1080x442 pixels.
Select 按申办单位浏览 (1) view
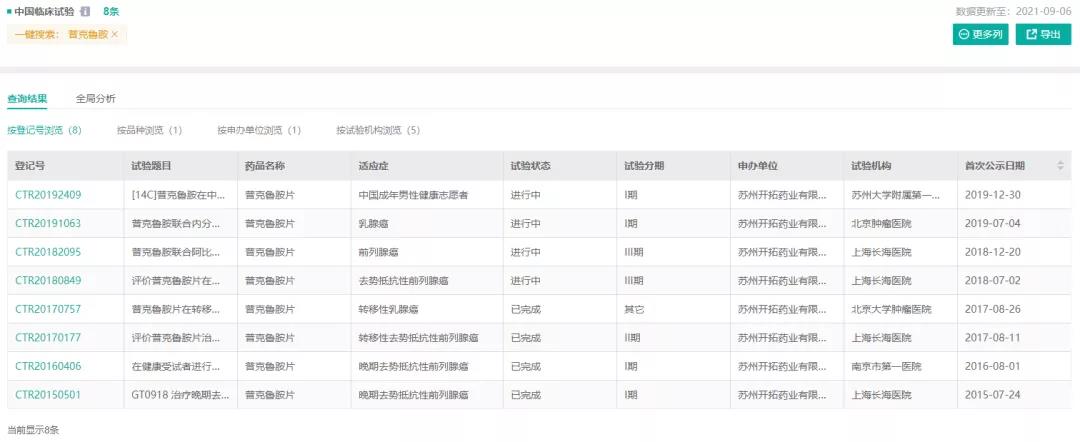[x=259, y=130]
